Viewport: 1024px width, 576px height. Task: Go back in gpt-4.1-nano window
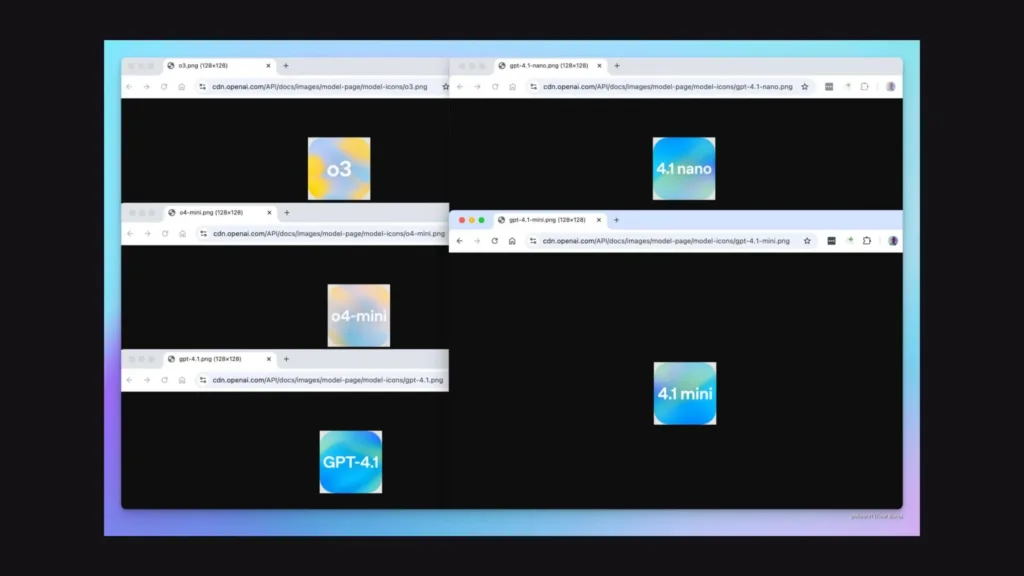[460, 87]
